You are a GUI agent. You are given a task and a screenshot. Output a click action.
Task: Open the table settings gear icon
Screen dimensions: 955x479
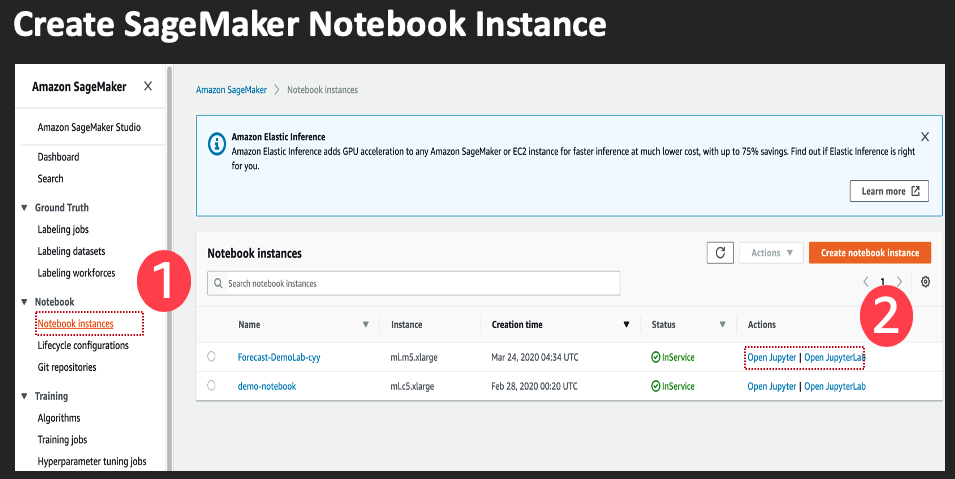point(925,282)
